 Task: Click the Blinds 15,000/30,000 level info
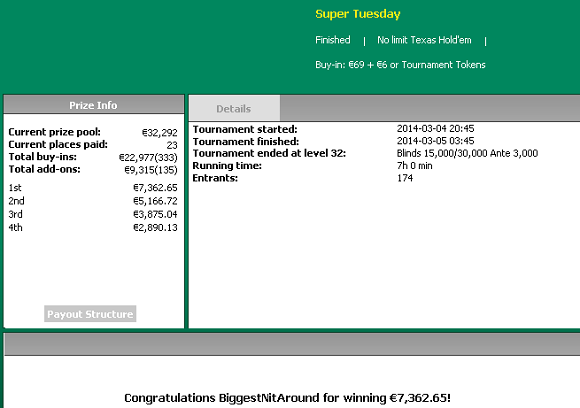point(467,153)
